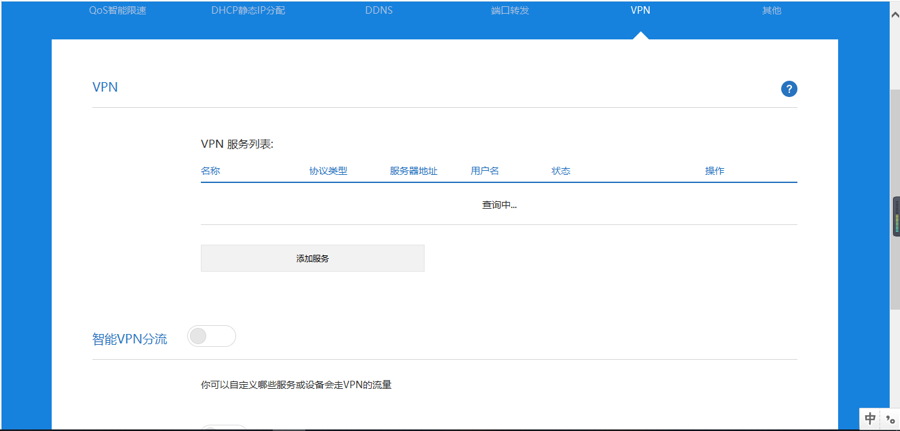
Task: Click the VPN 服务列表 label
Action: [237, 144]
